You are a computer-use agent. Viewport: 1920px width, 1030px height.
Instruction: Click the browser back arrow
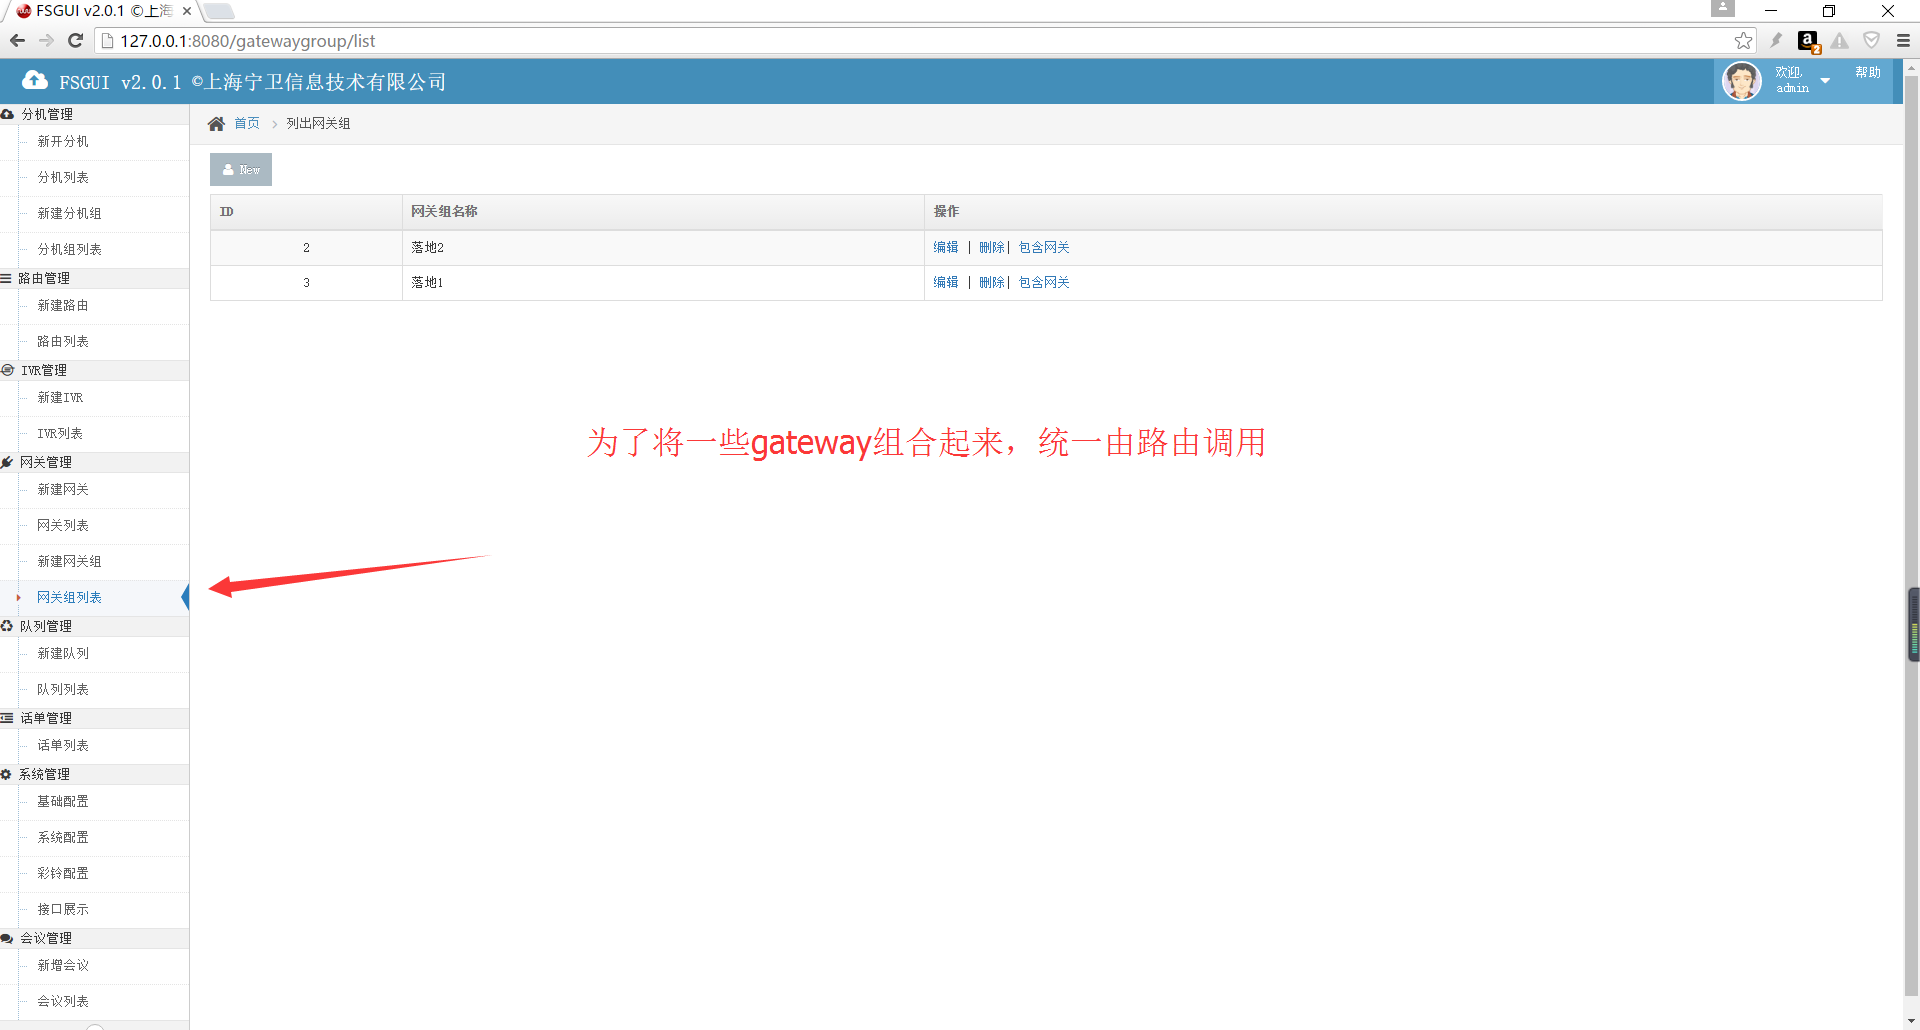[x=17, y=41]
